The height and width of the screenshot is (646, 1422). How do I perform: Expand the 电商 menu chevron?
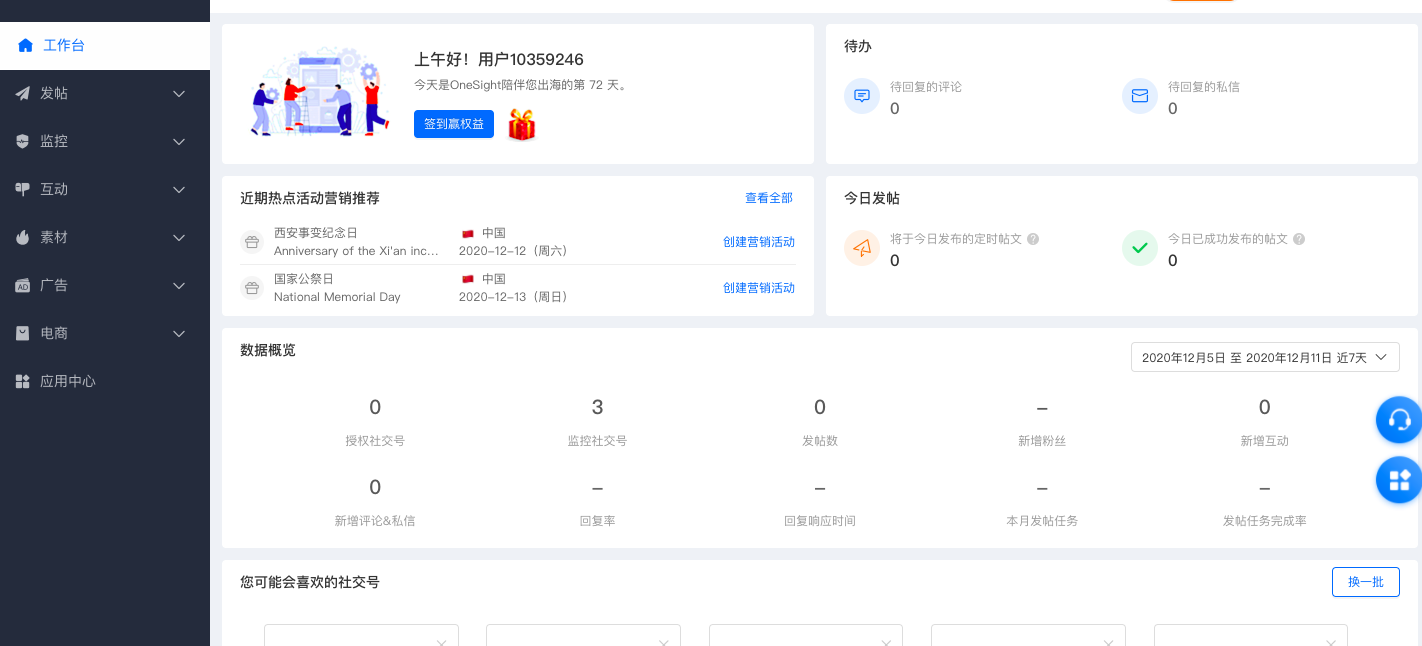point(179,333)
